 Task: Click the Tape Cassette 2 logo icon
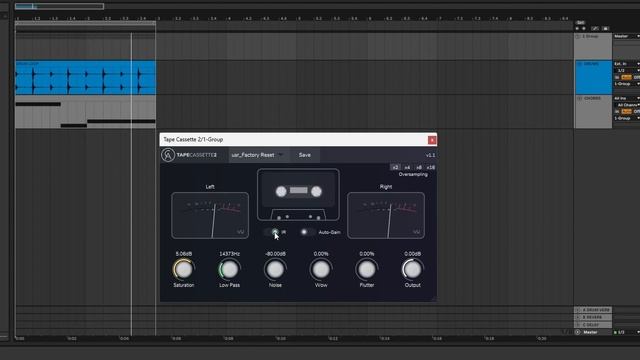tap(168, 155)
